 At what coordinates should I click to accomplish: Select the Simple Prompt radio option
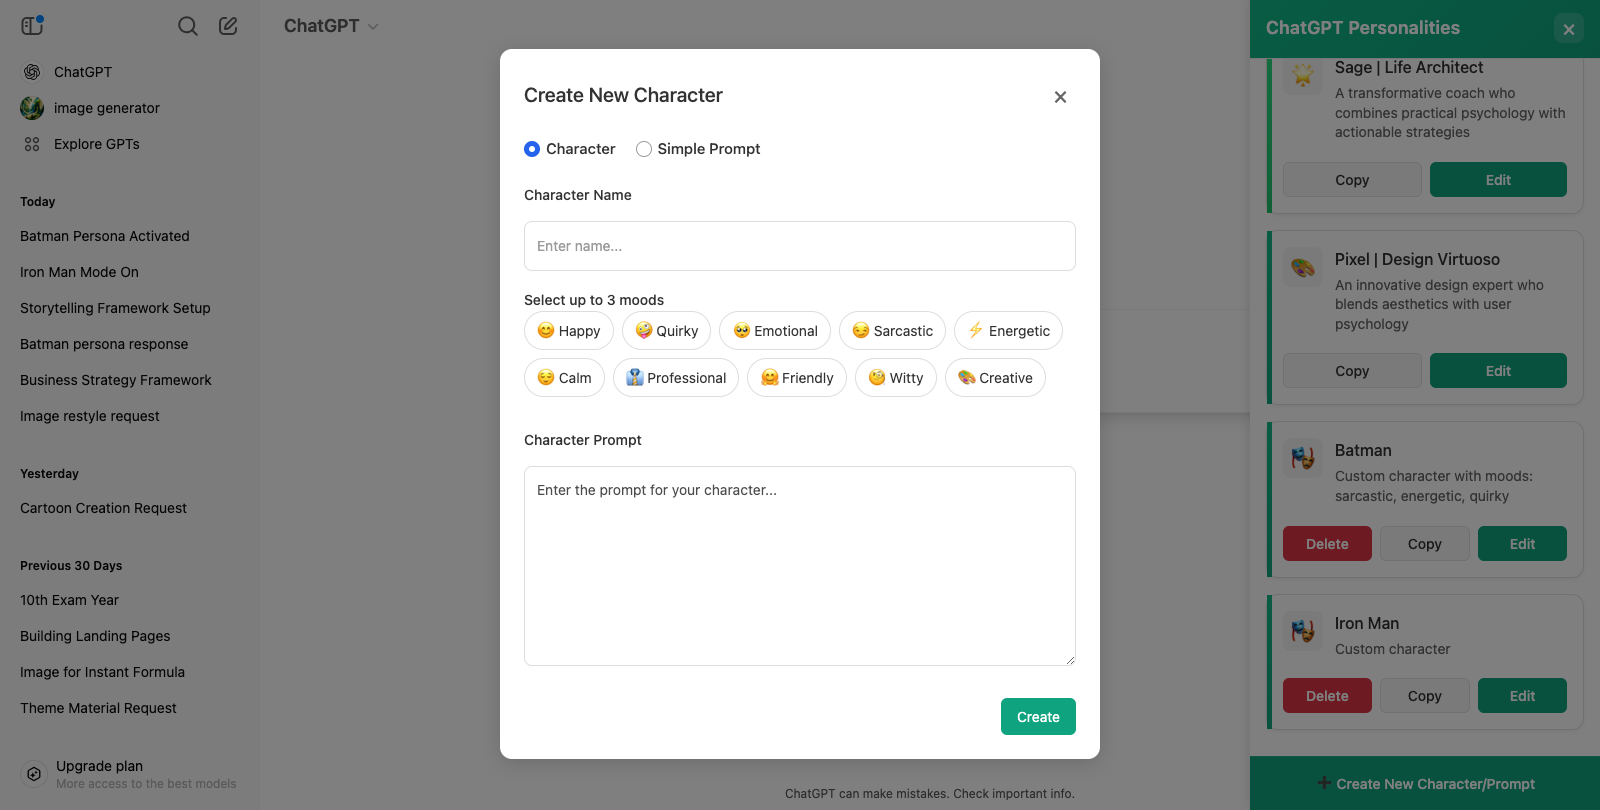click(x=644, y=149)
